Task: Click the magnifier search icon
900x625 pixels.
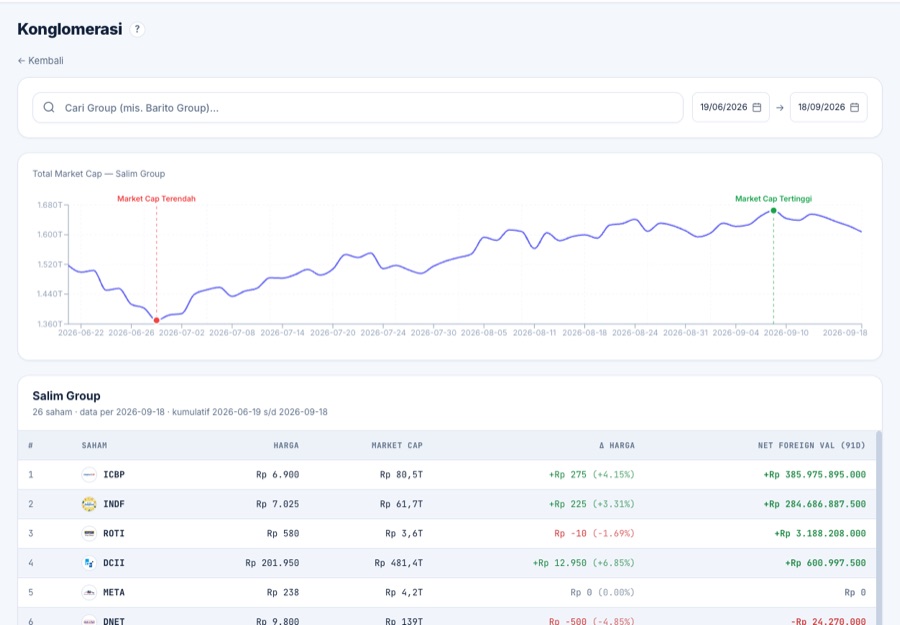Action: pos(49,107)
